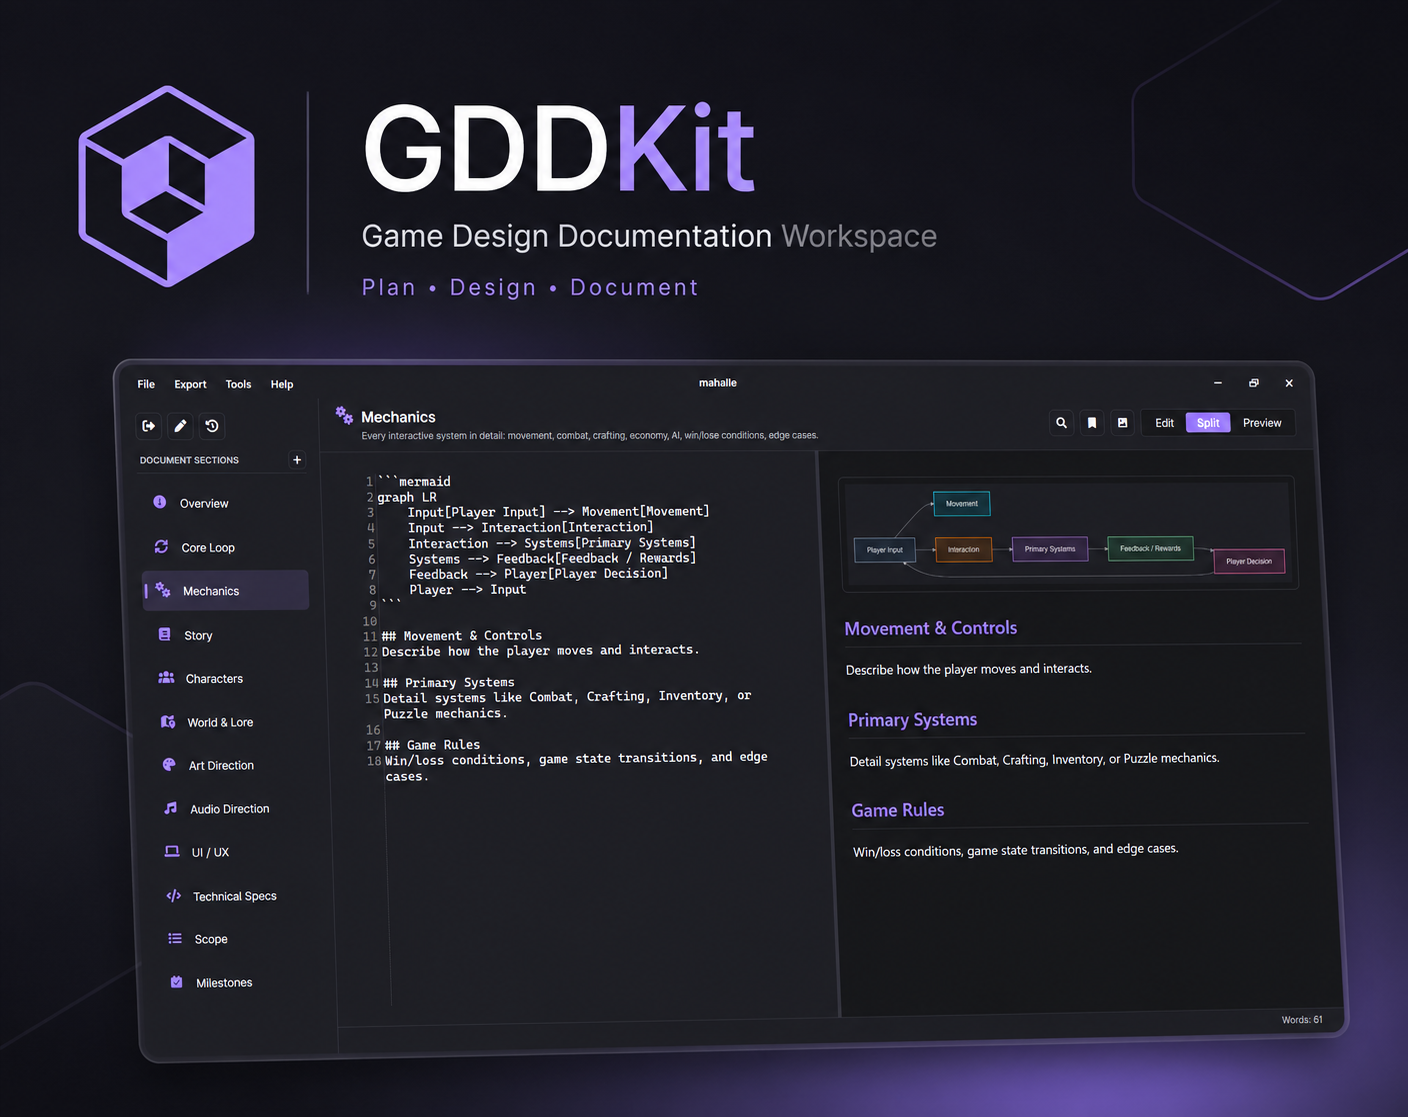Click the image insert icon in header toolbar
Image resolution: width=1408 pixels, height=1117 pixels.
point(1123,423)
